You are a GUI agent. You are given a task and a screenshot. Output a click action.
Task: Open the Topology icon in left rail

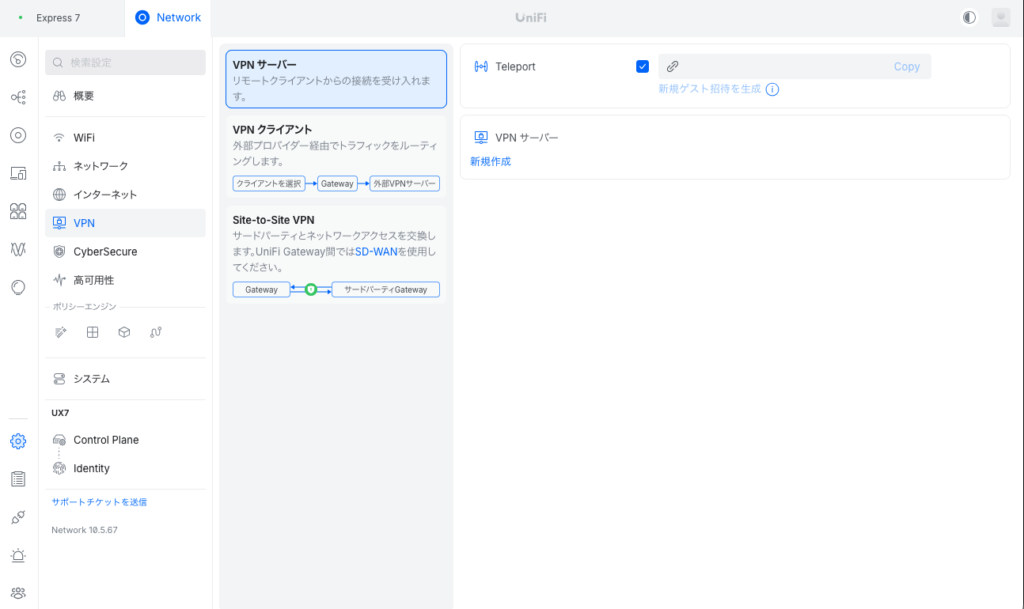18,97
